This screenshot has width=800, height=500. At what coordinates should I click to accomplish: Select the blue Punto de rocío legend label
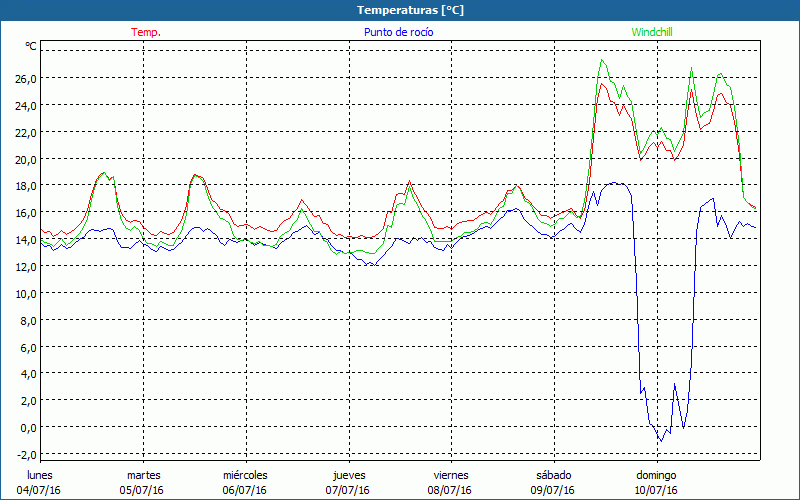[398, 32]
